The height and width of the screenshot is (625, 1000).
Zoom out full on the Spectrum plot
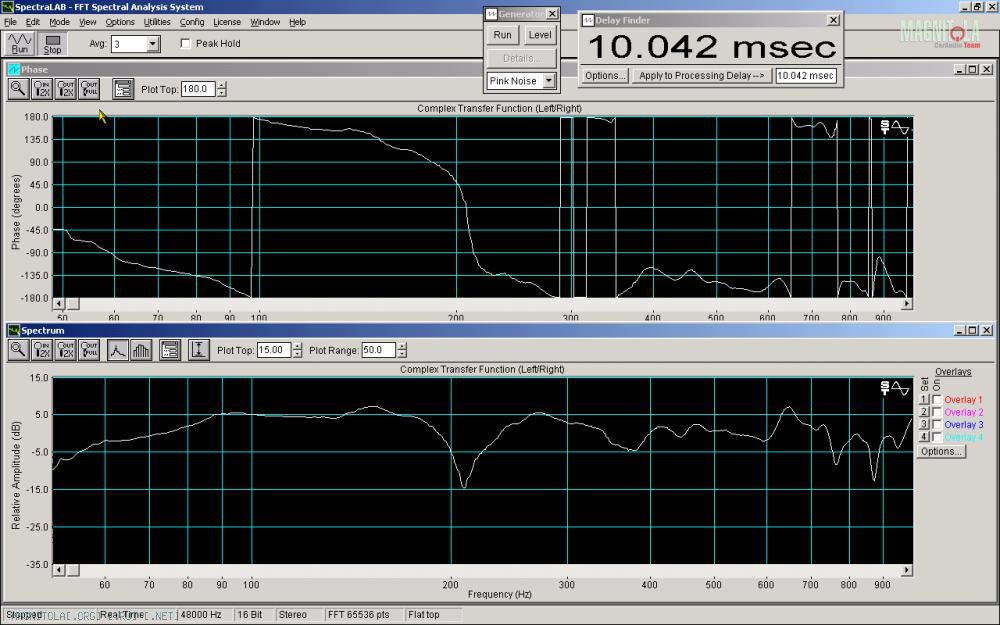[89, 349]
